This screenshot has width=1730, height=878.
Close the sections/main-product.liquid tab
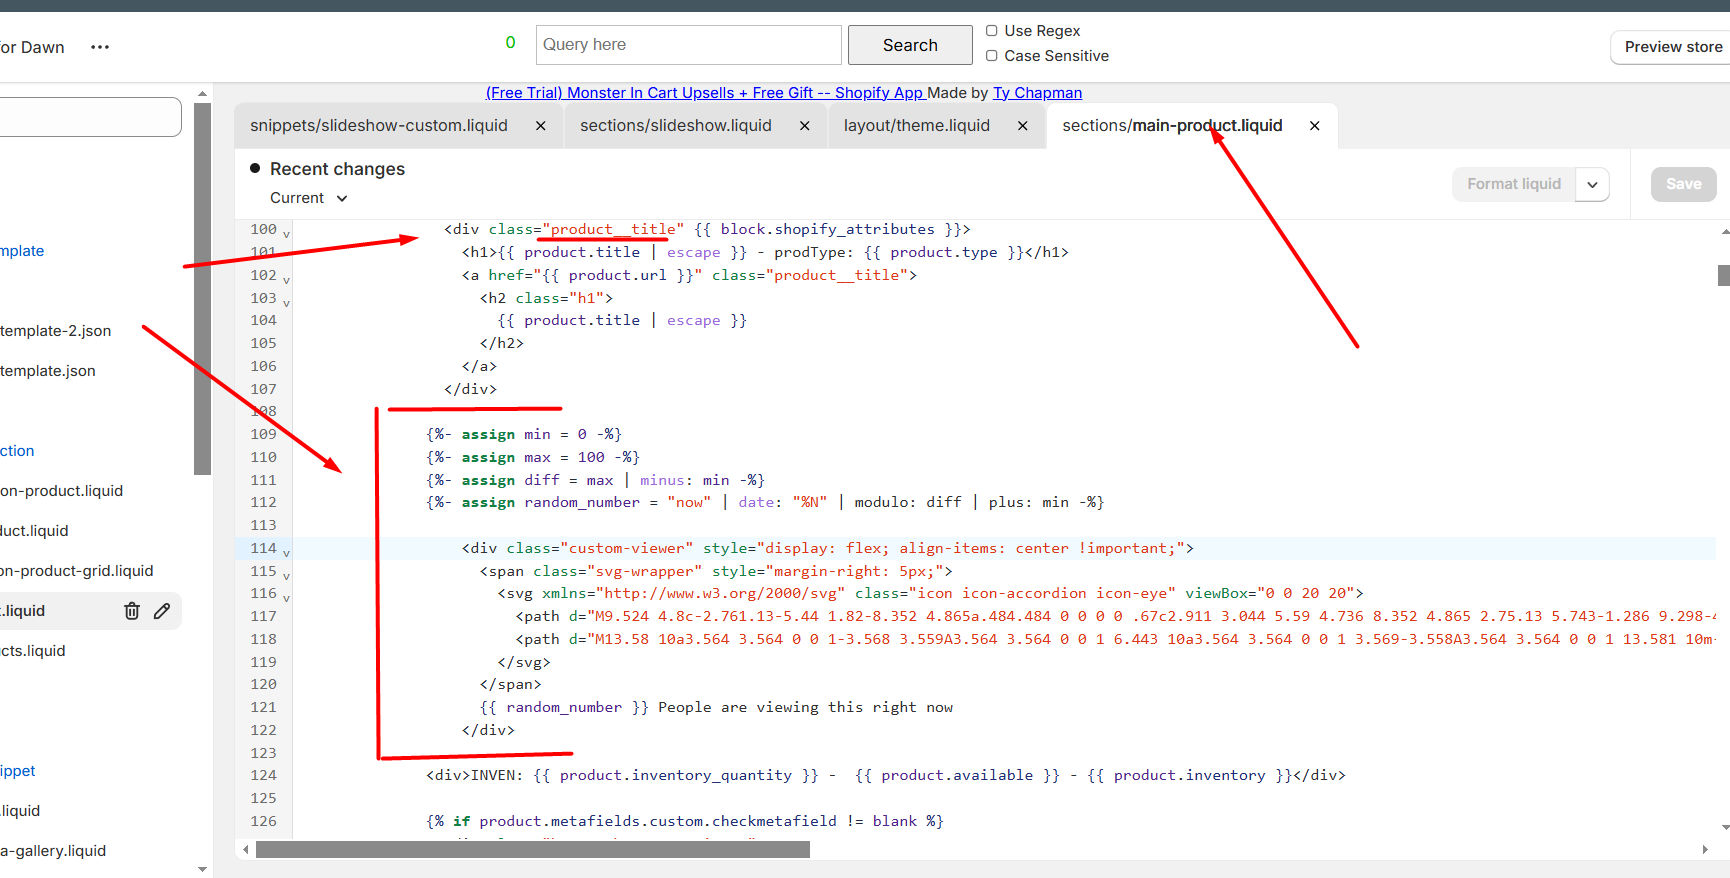point(1315,126)
